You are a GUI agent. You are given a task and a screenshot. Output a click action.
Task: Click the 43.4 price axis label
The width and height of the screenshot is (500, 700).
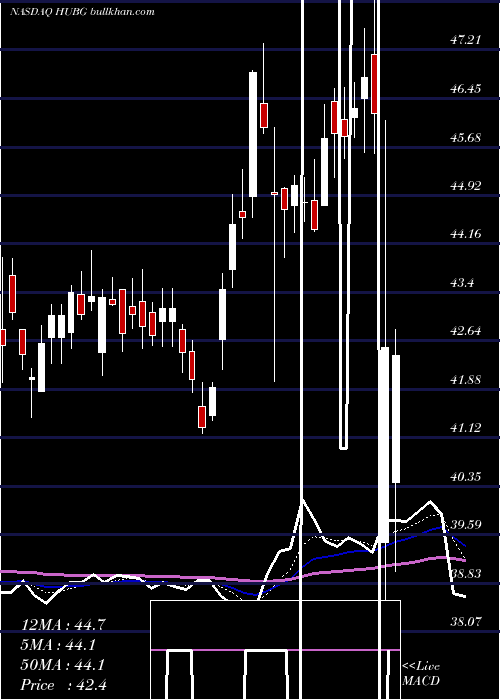(x=462, y=283)
